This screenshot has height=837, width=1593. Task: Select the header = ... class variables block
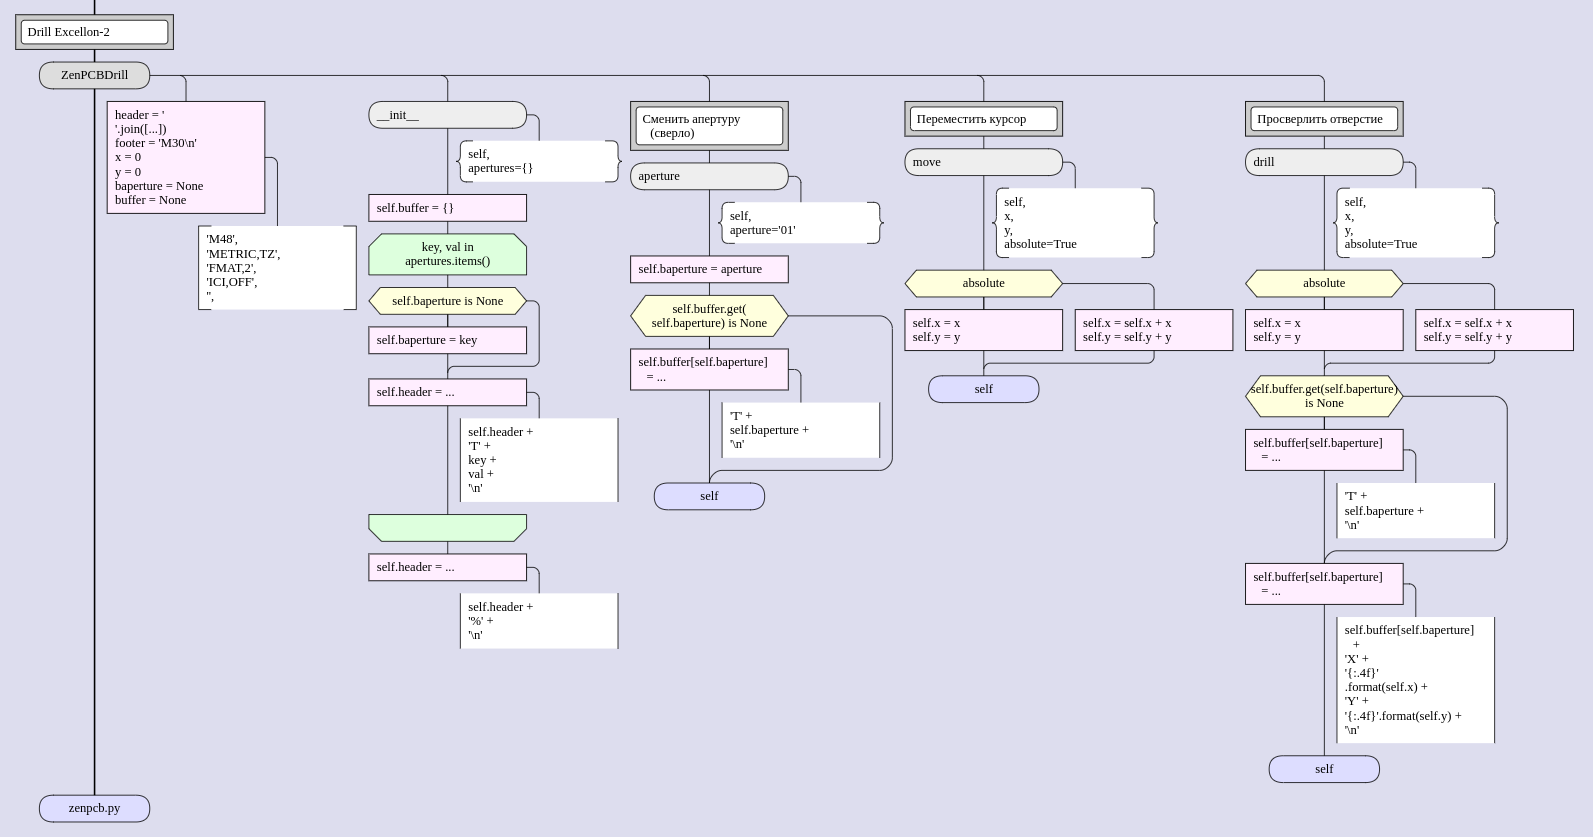186,157
